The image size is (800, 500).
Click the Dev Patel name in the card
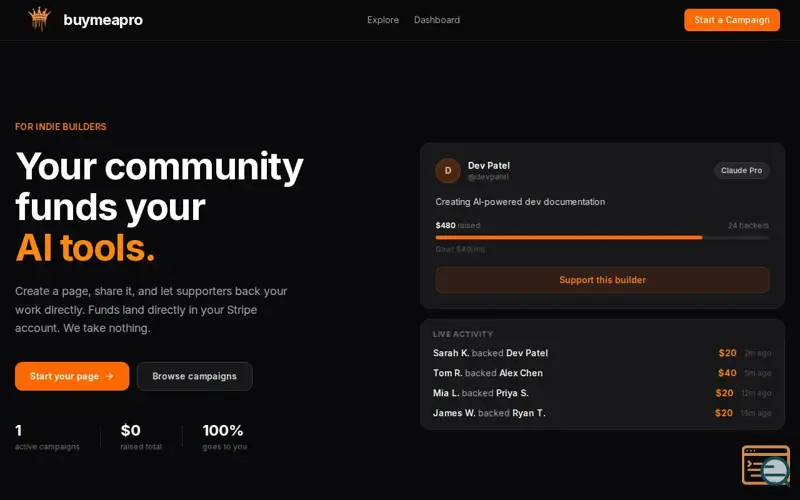(489, 165)
